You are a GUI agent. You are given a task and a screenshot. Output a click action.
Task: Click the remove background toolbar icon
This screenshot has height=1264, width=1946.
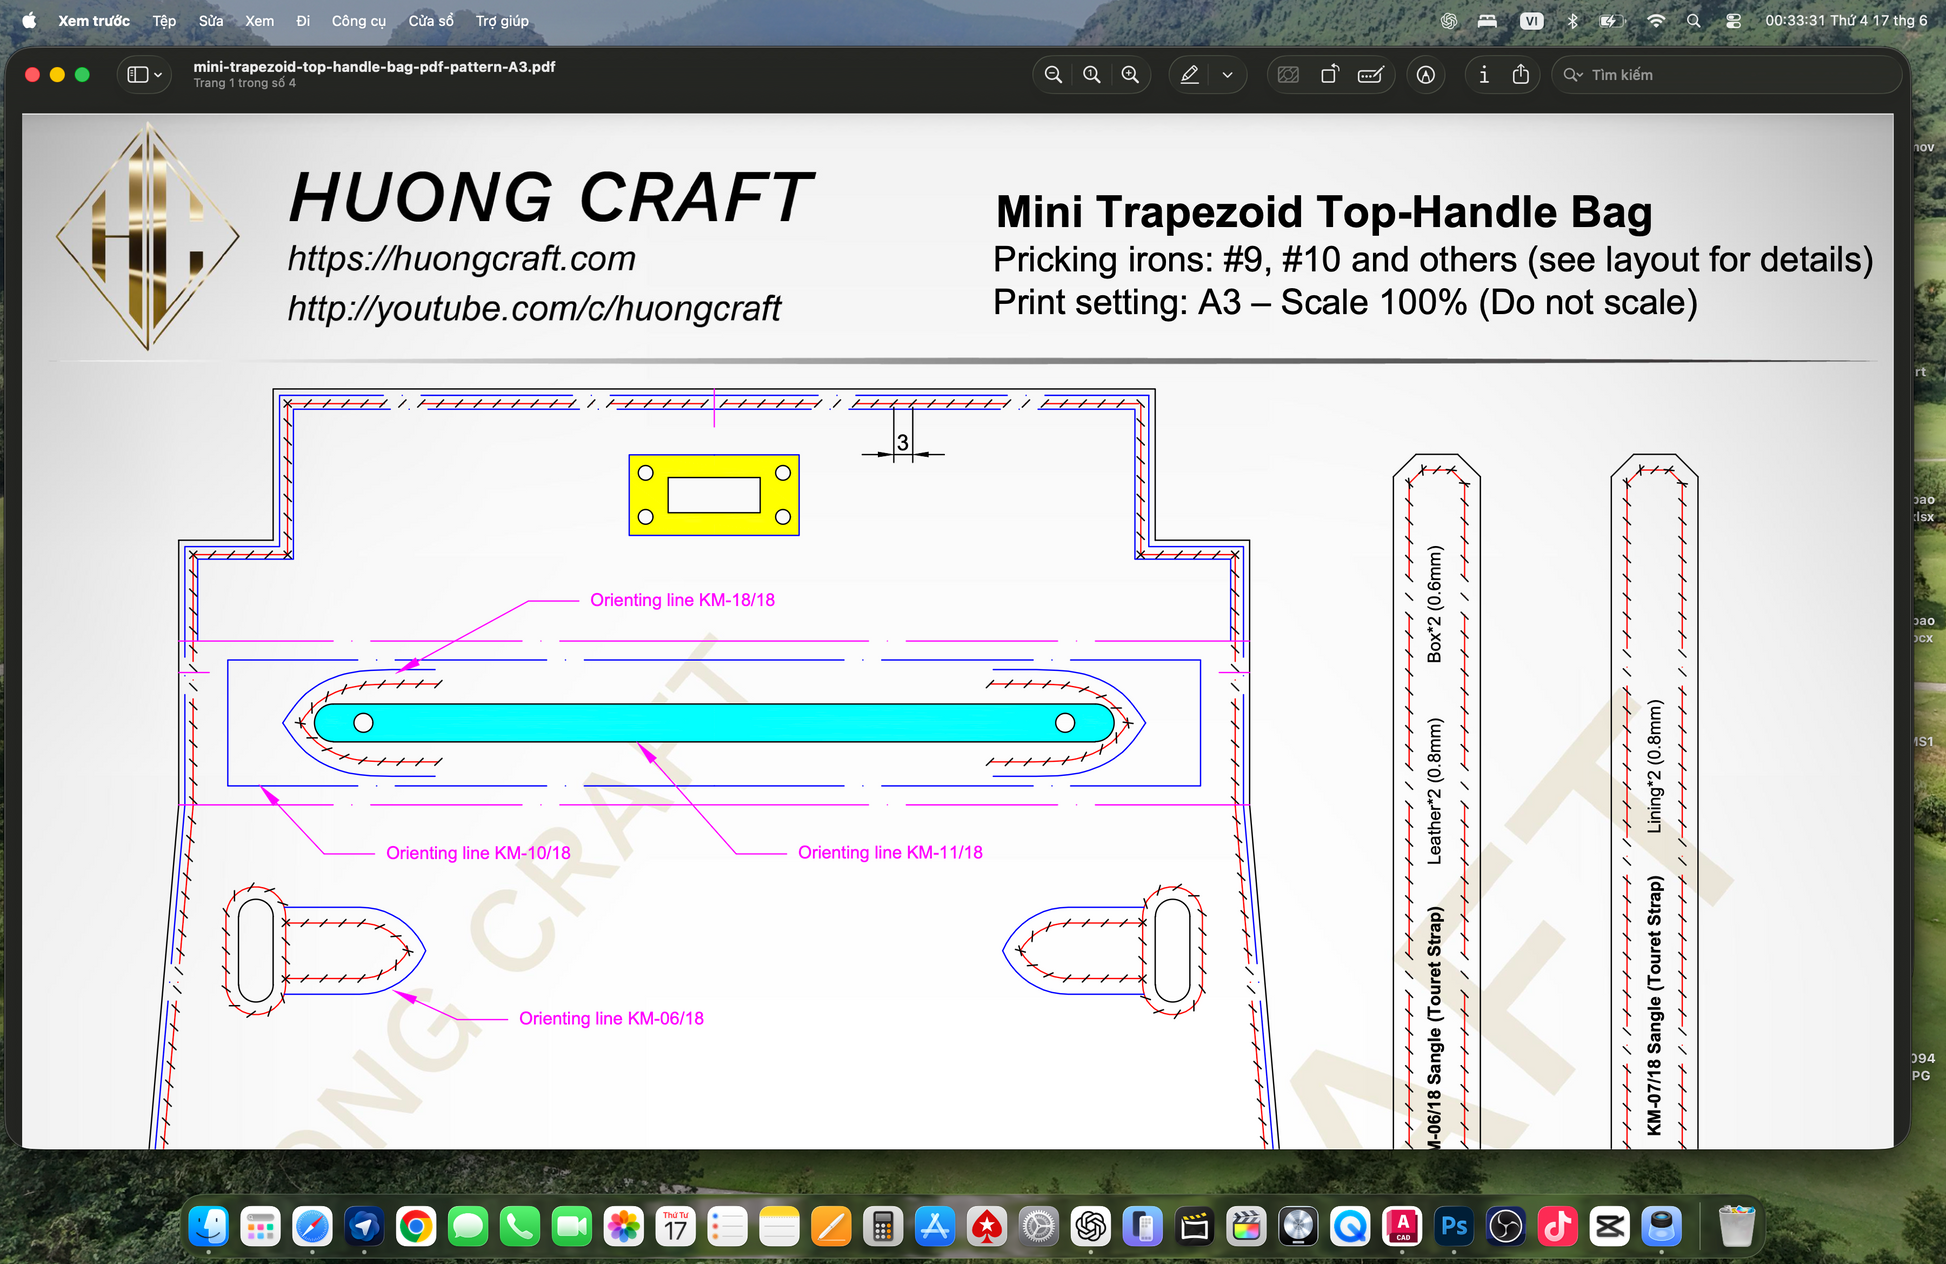point(1289,75)
